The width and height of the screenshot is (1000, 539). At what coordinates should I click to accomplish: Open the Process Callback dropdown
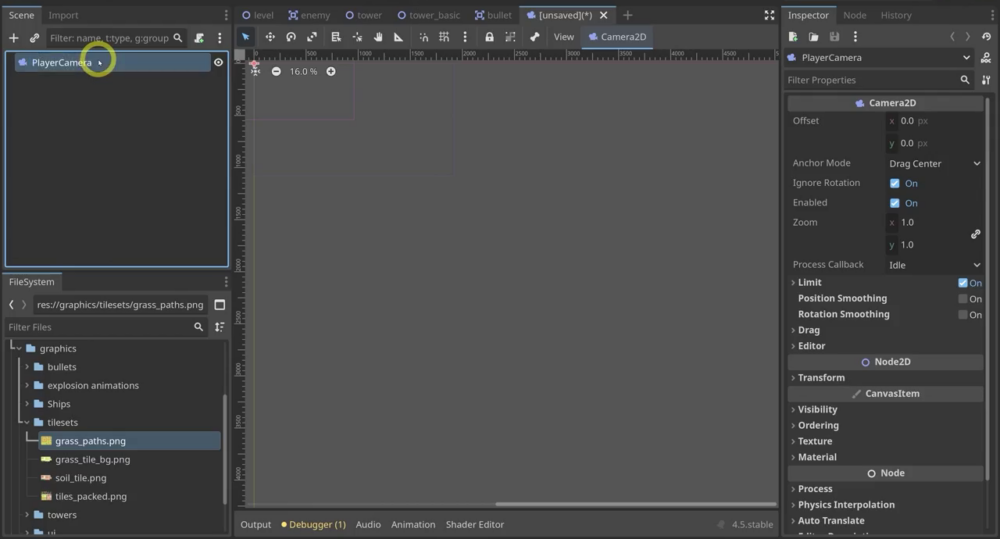click(934, 265)
